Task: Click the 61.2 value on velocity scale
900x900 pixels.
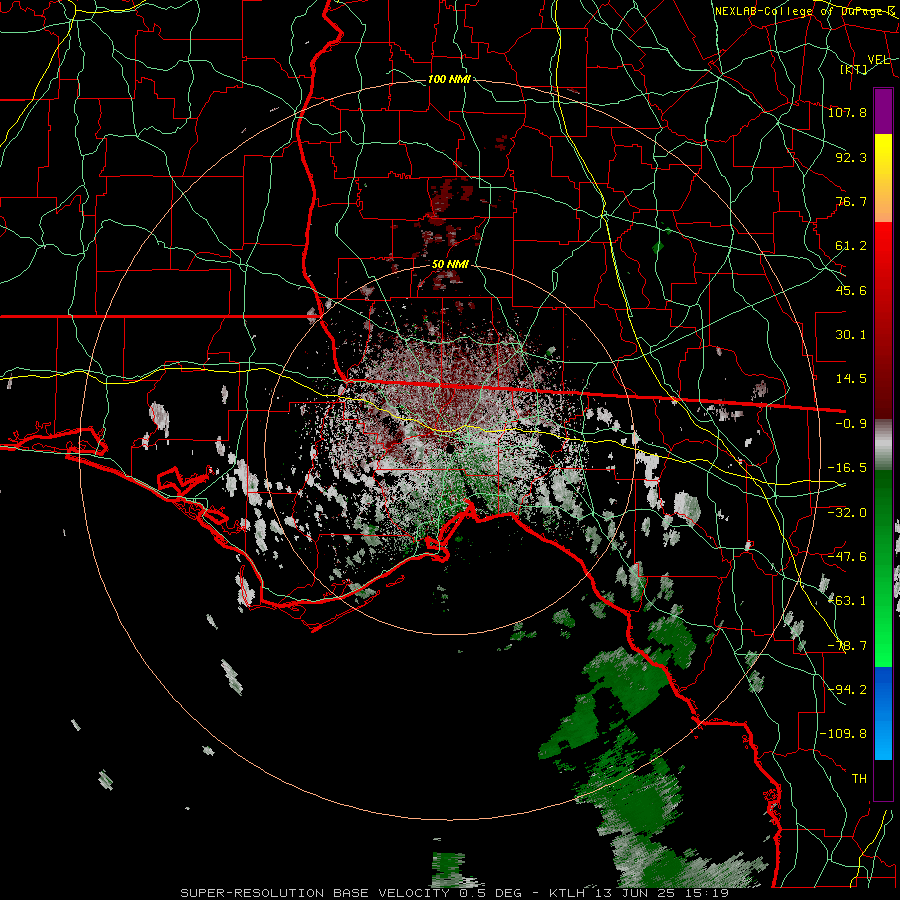Action: [x=851, y=246]
